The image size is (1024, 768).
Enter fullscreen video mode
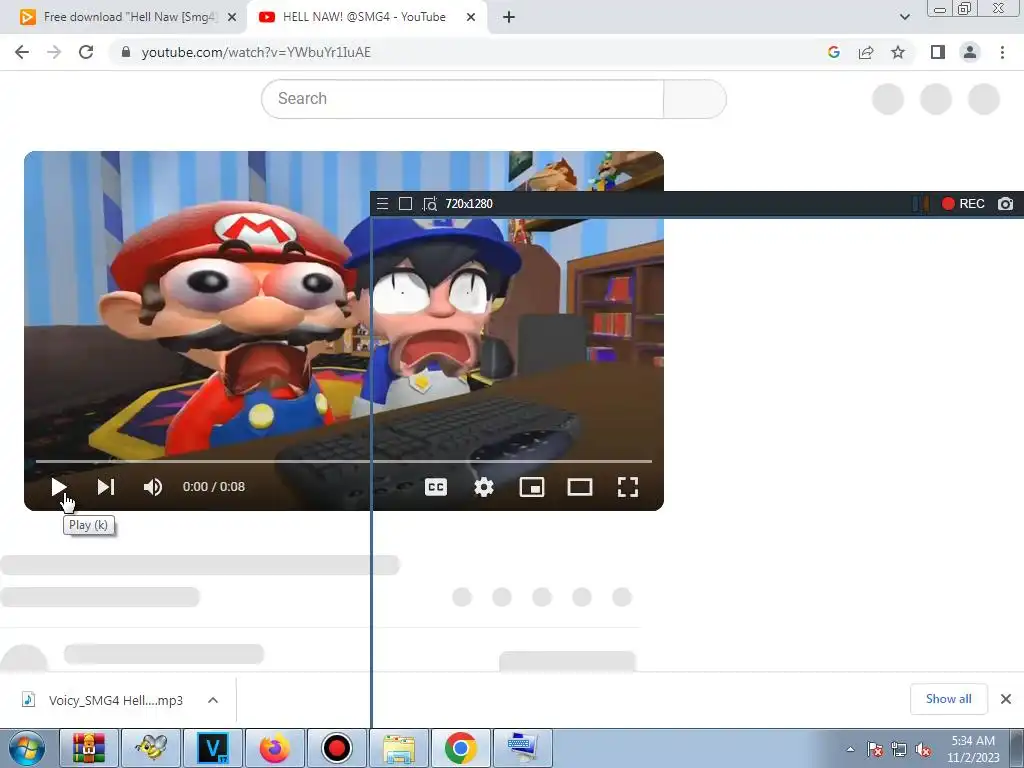[628, 487]
